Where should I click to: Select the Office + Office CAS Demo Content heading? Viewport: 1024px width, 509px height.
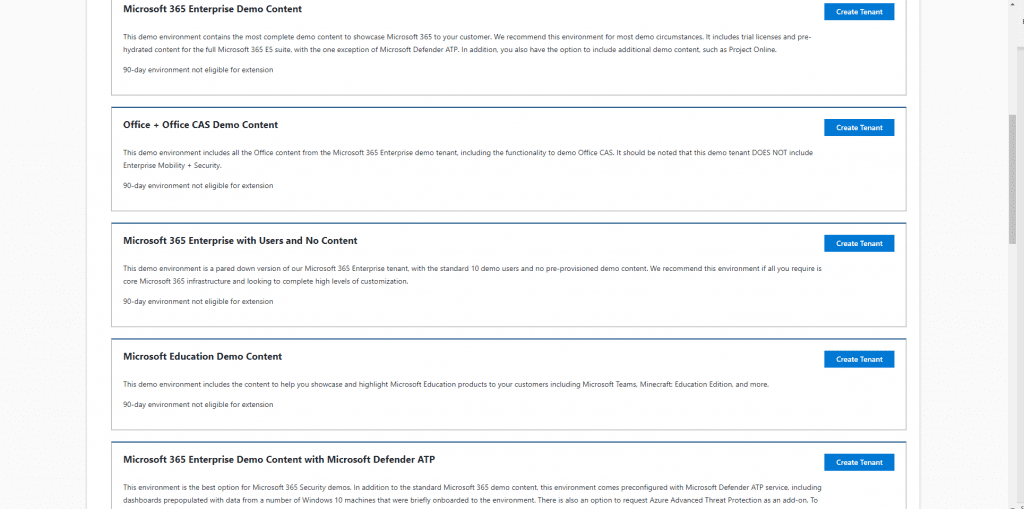(200, 125)
